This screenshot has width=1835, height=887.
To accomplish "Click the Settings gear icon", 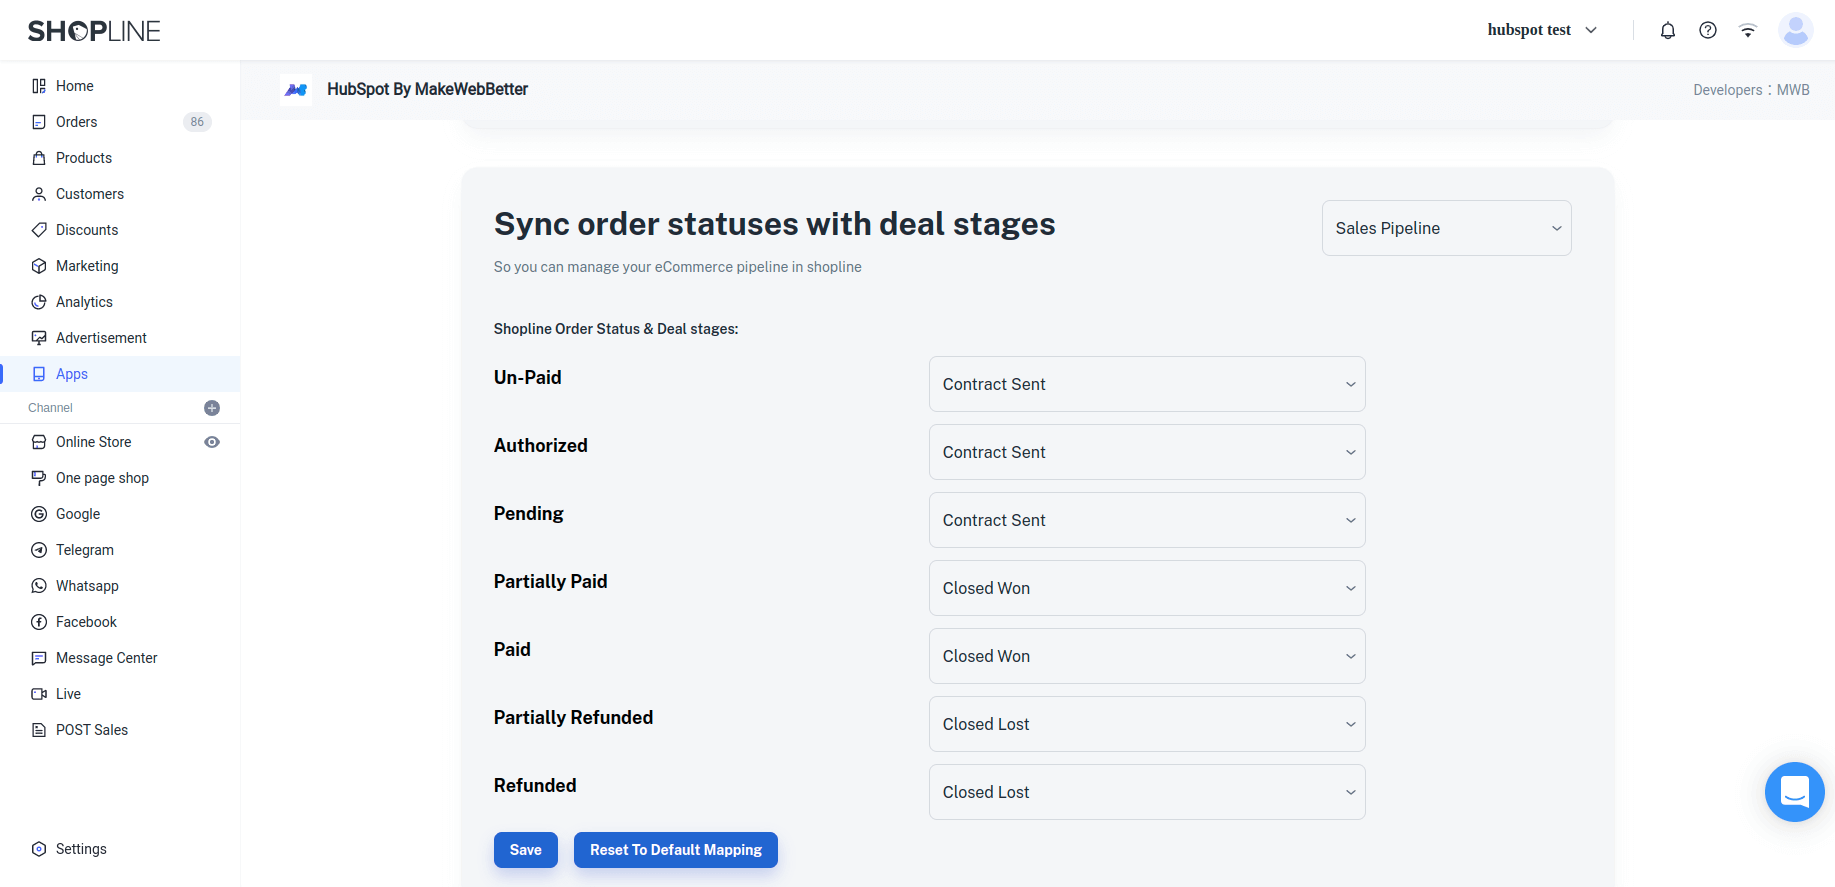I will tap(39, 849).
